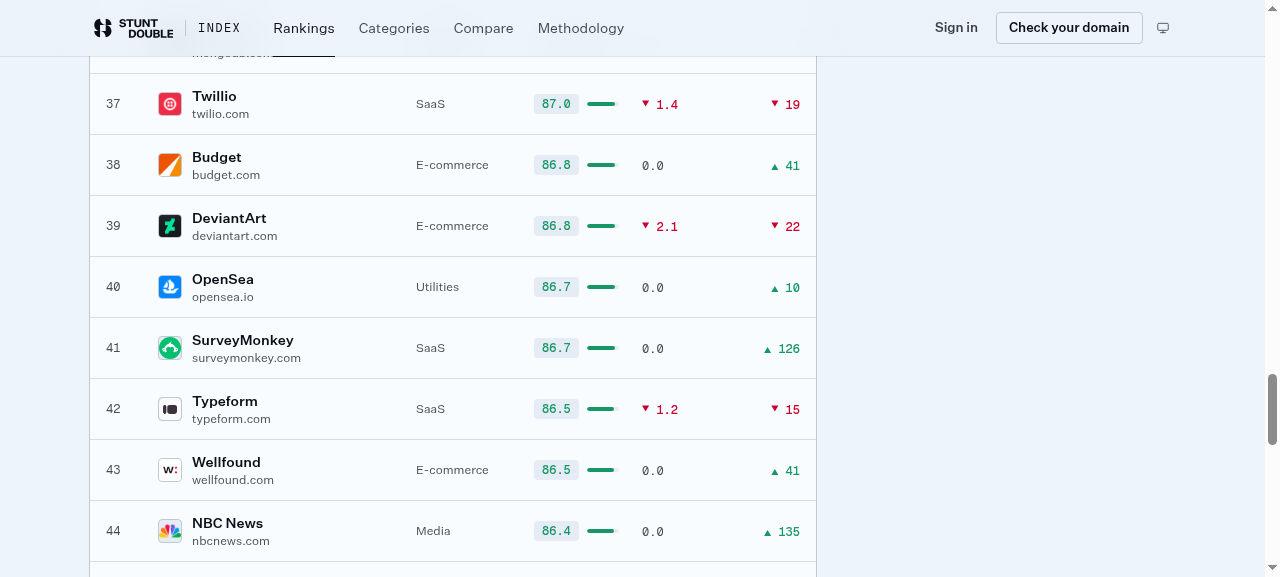
Task: Click NBC News 86.4 score badge
Action: pyautogui.click(x=556, y=531)
